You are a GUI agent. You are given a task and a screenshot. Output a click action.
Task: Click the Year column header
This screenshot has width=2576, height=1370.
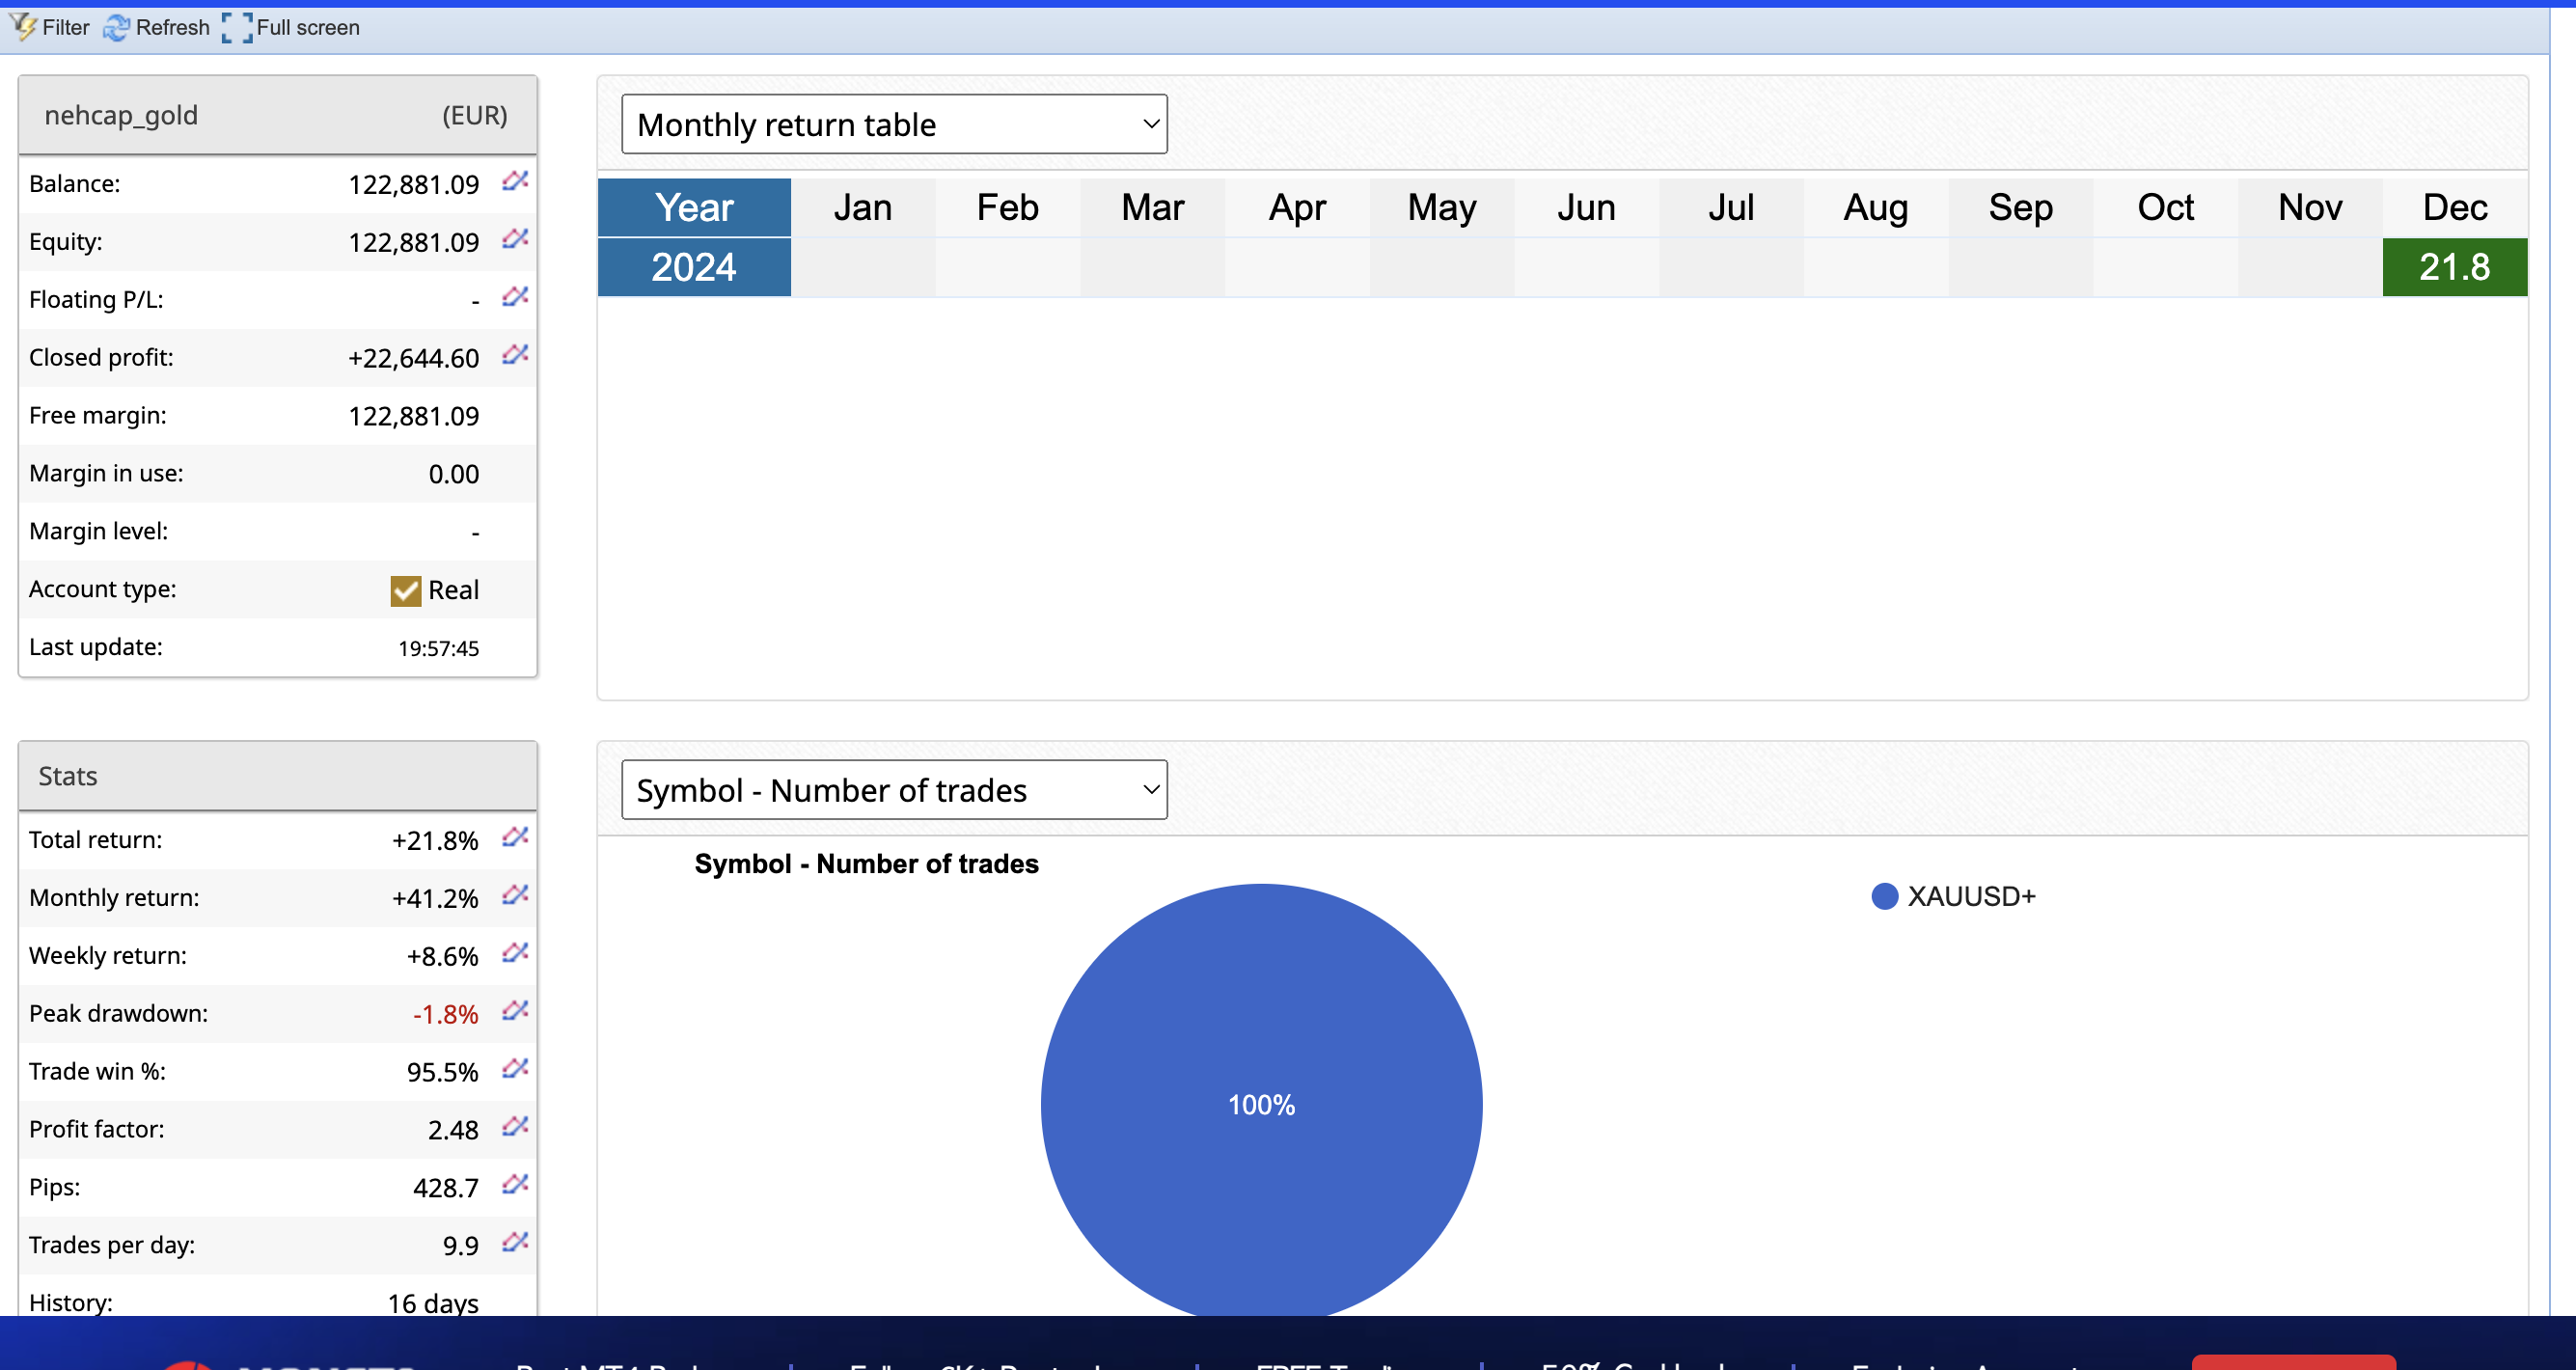pos(694,207)
